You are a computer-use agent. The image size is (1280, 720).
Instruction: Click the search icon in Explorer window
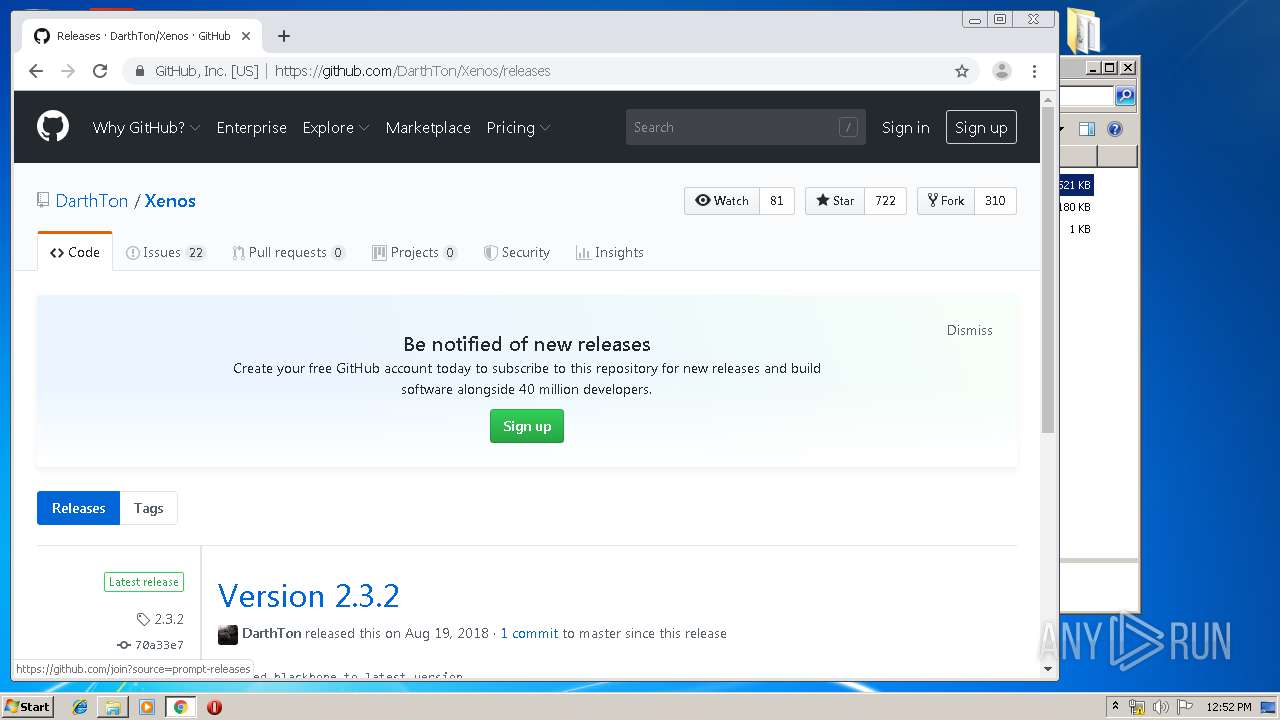[x=1125, y=96]
